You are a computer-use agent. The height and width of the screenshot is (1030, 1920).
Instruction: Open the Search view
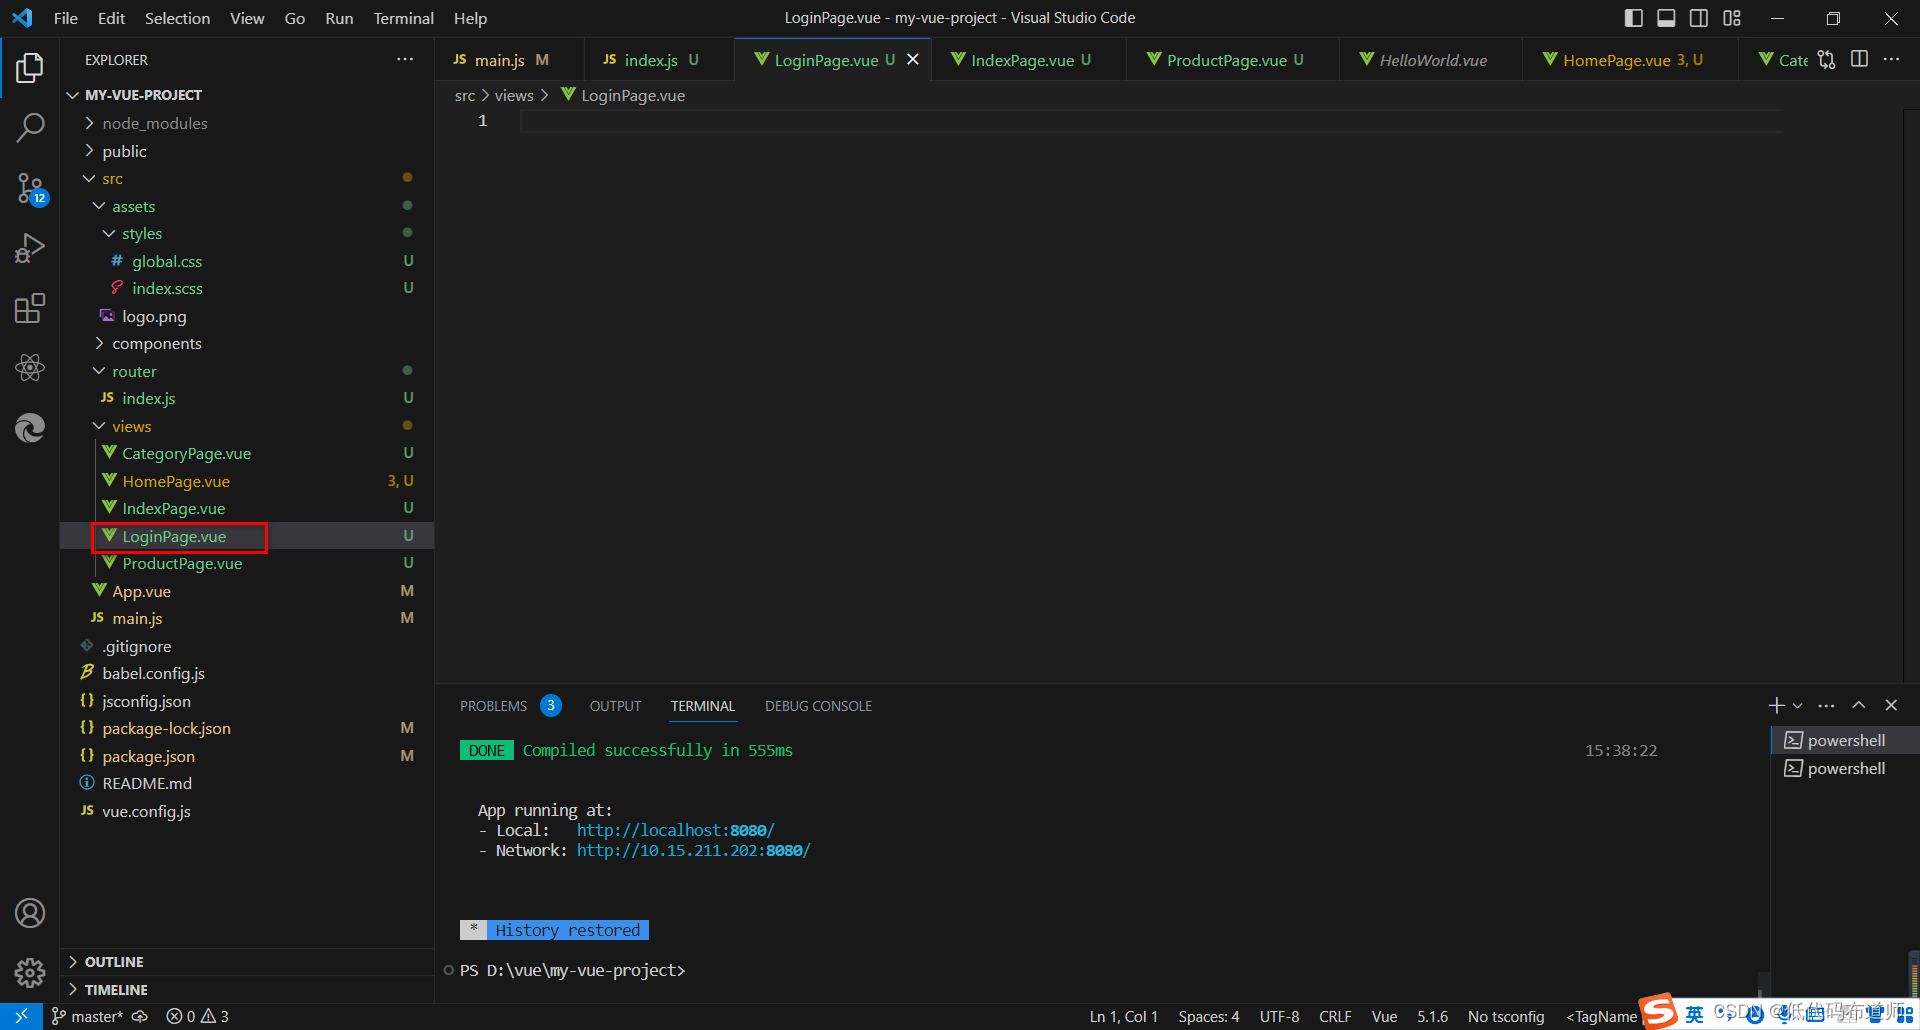(x=29, y=128)
